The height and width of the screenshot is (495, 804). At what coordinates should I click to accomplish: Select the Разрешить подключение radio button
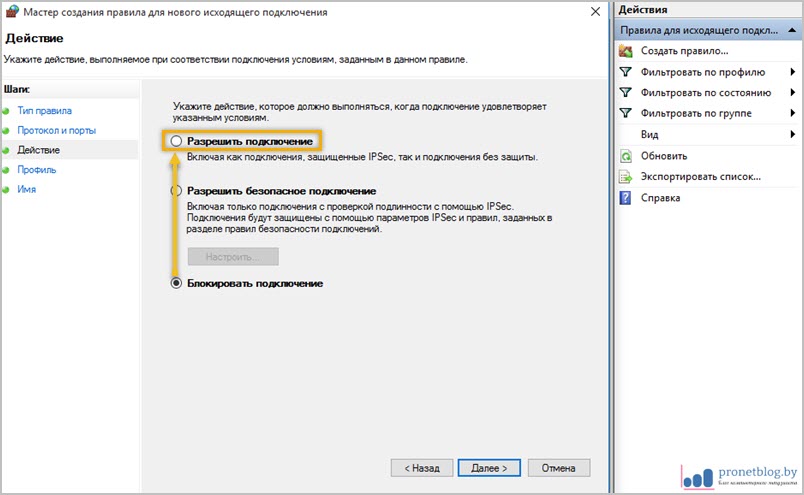[176, 142]
